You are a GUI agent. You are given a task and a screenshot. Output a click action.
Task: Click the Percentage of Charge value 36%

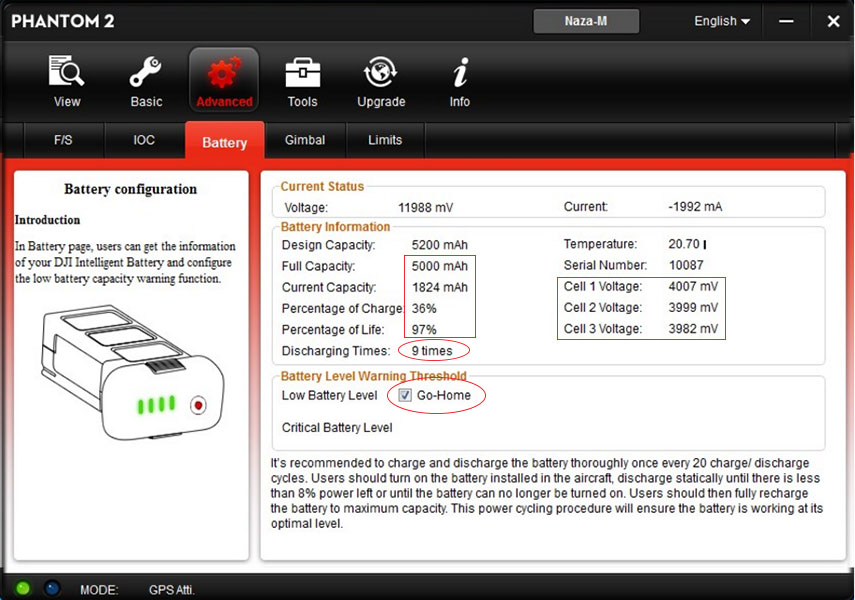click(424, 309)
